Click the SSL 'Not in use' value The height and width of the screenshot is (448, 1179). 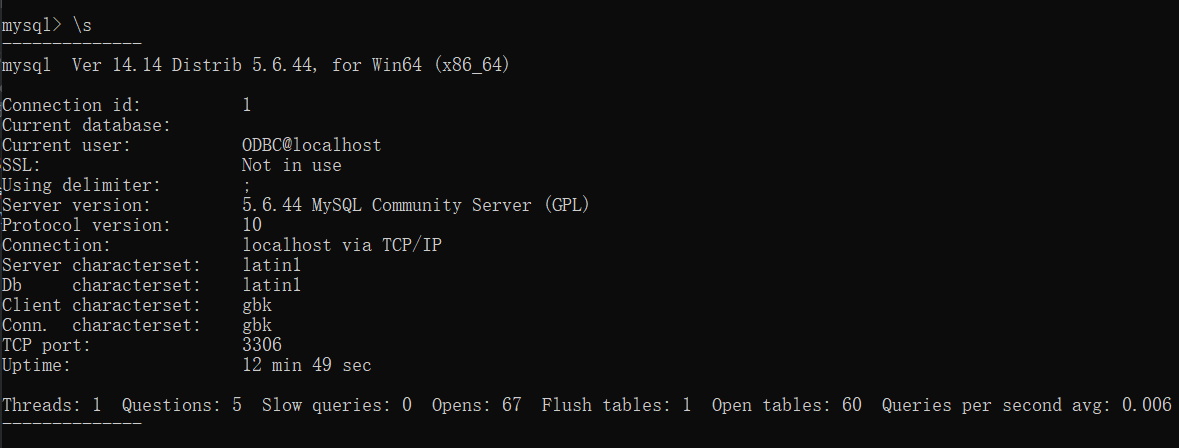[x=291, y=165]
